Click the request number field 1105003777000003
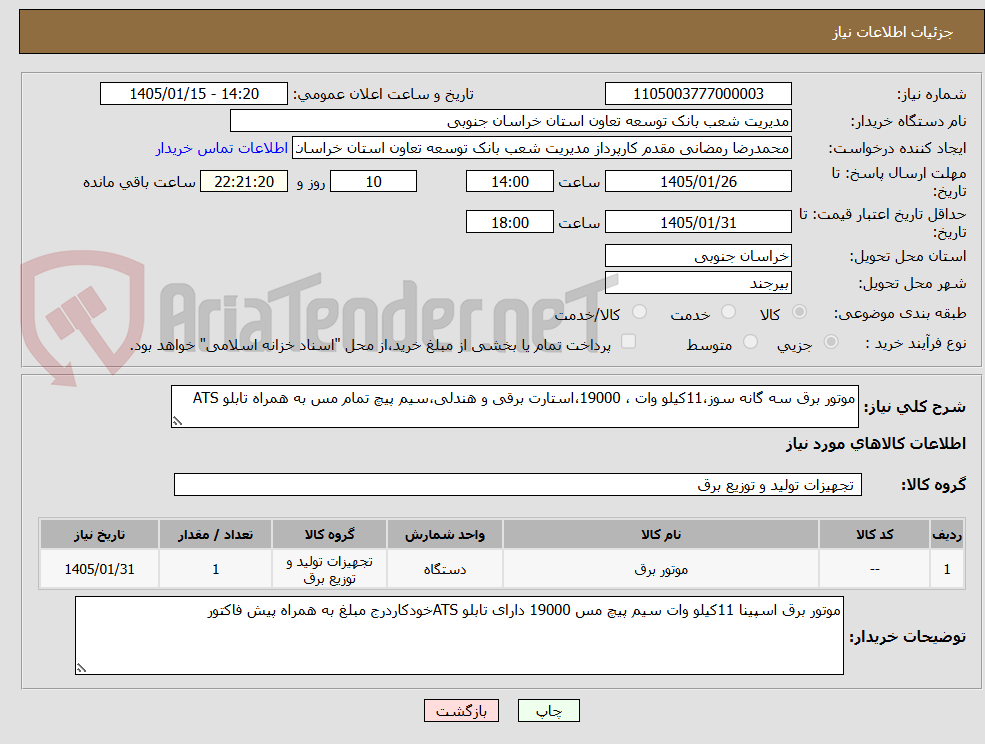 [698, 94]
